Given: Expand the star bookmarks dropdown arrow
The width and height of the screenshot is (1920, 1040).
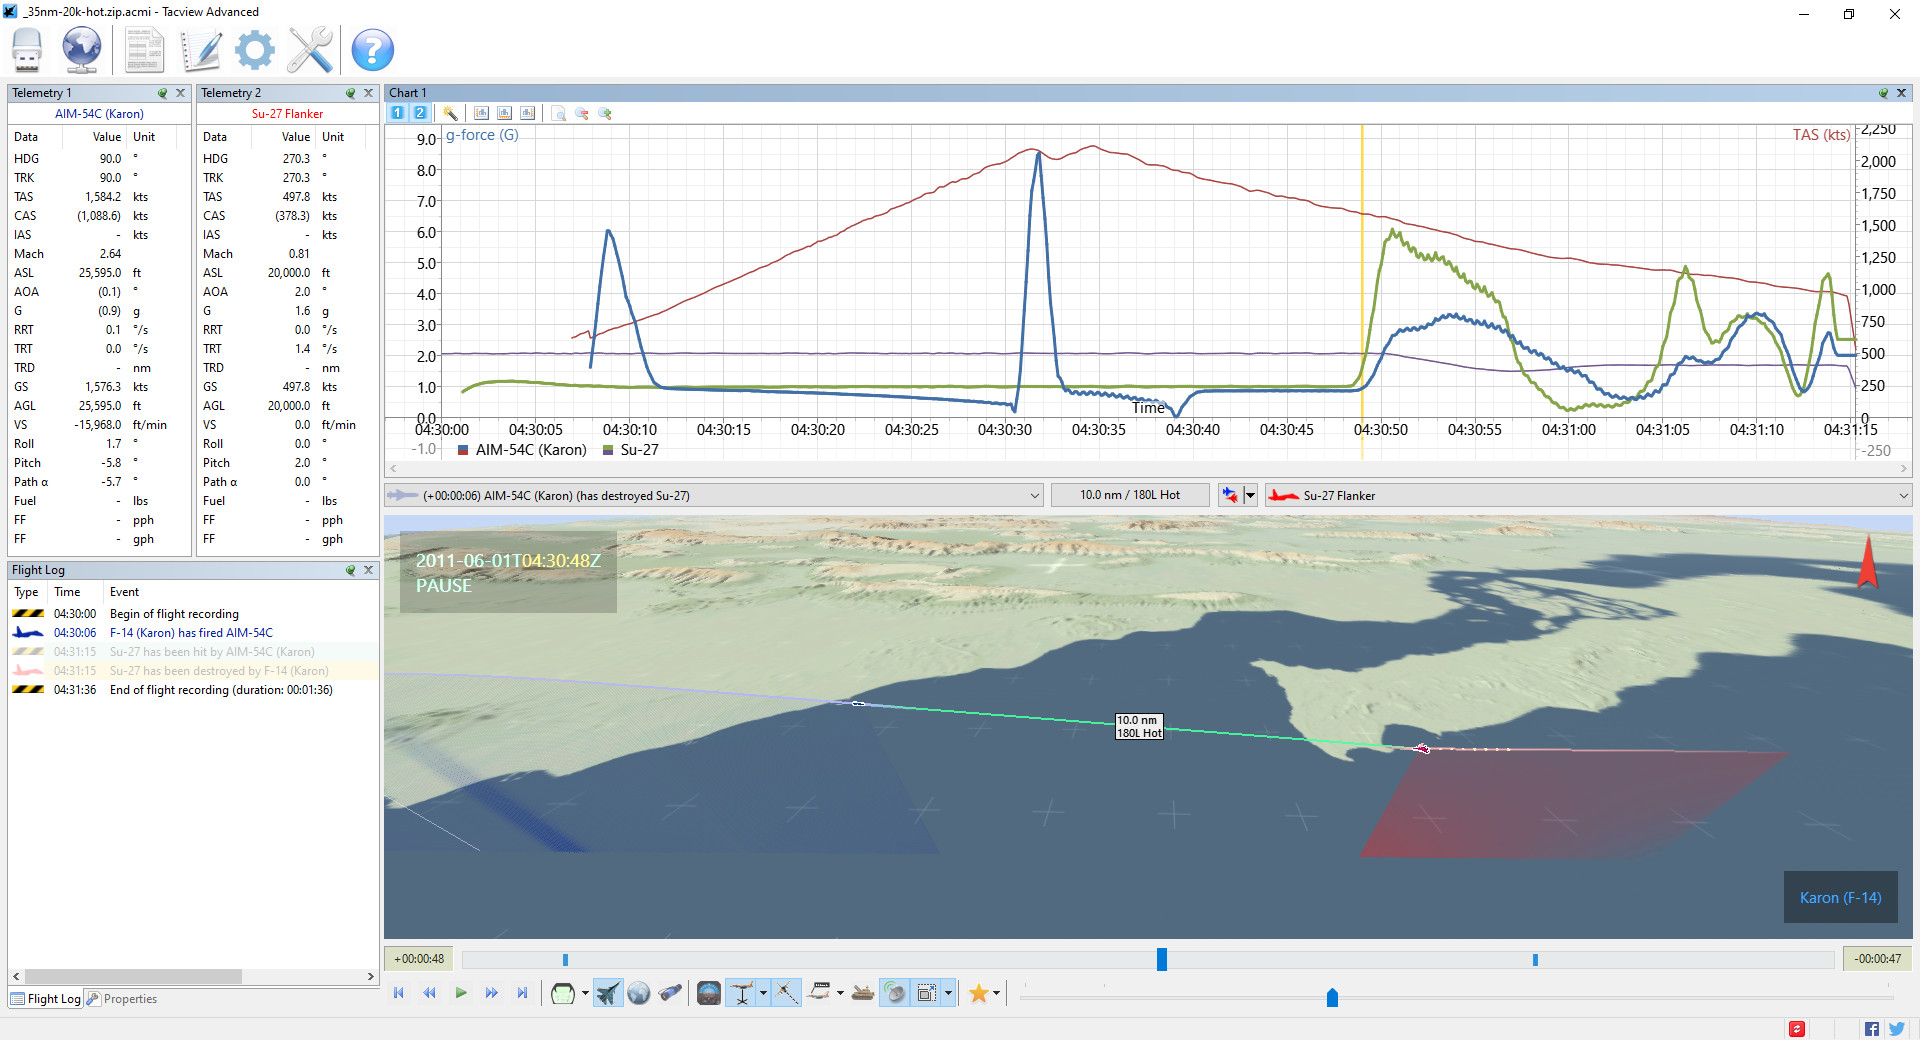Looking at the screenshot, I should 996,993.
